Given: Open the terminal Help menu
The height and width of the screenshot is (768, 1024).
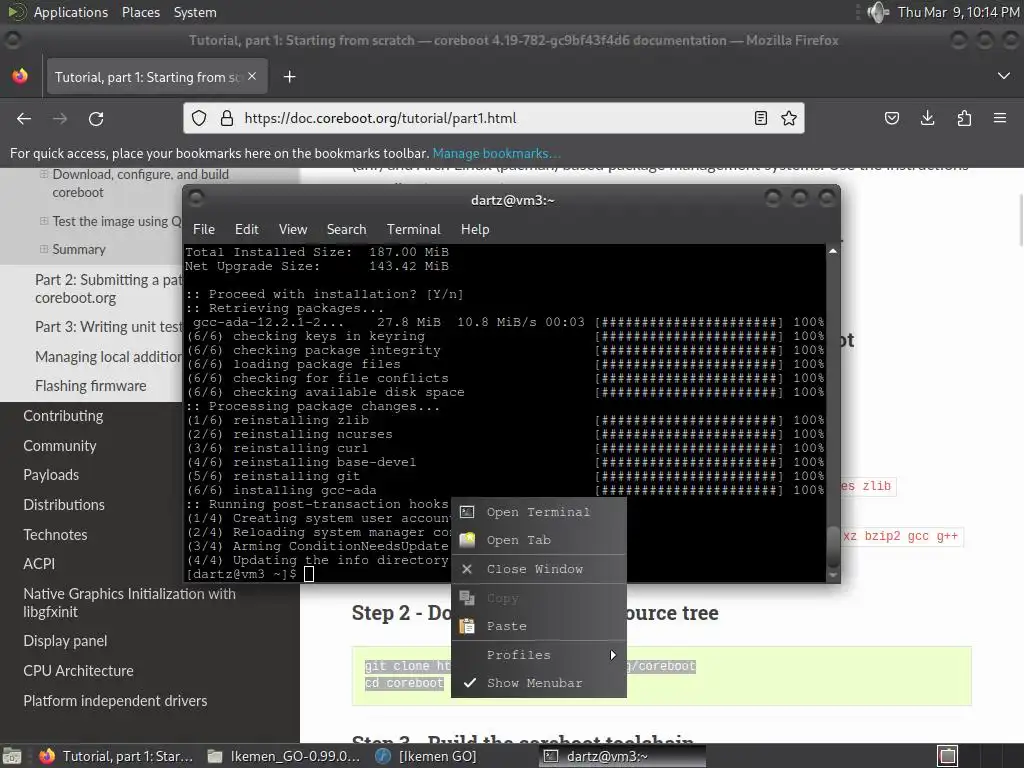Looking at the screenshot, I should (475, 229).
